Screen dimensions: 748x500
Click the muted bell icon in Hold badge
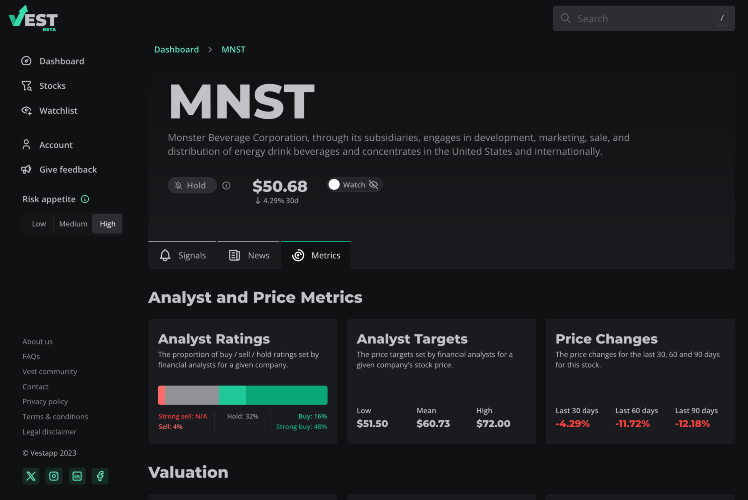tap(178, 185)
